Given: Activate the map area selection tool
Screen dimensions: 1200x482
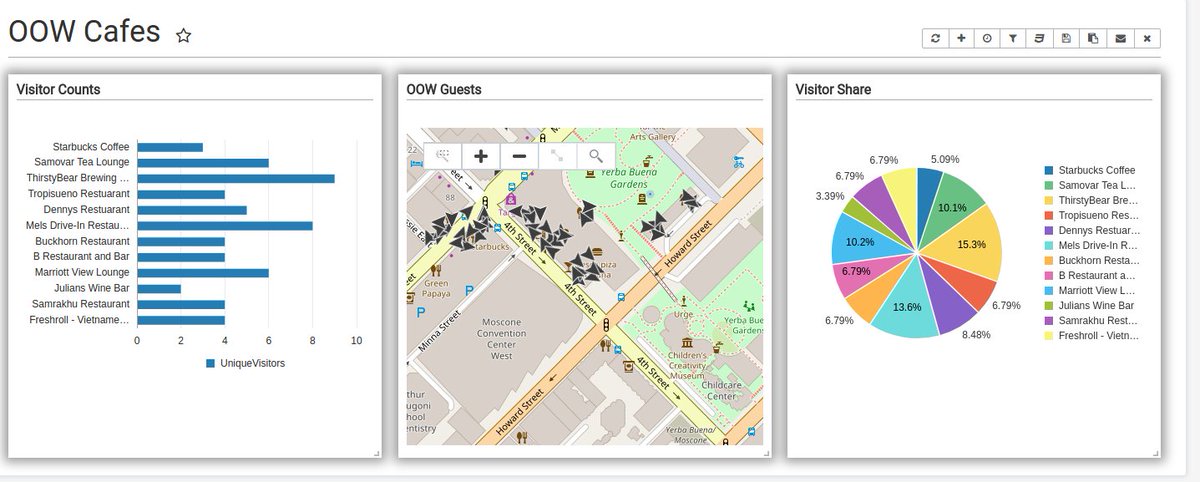Looking at the screenshot, I should pyautogui.click(x=443, y=156).
